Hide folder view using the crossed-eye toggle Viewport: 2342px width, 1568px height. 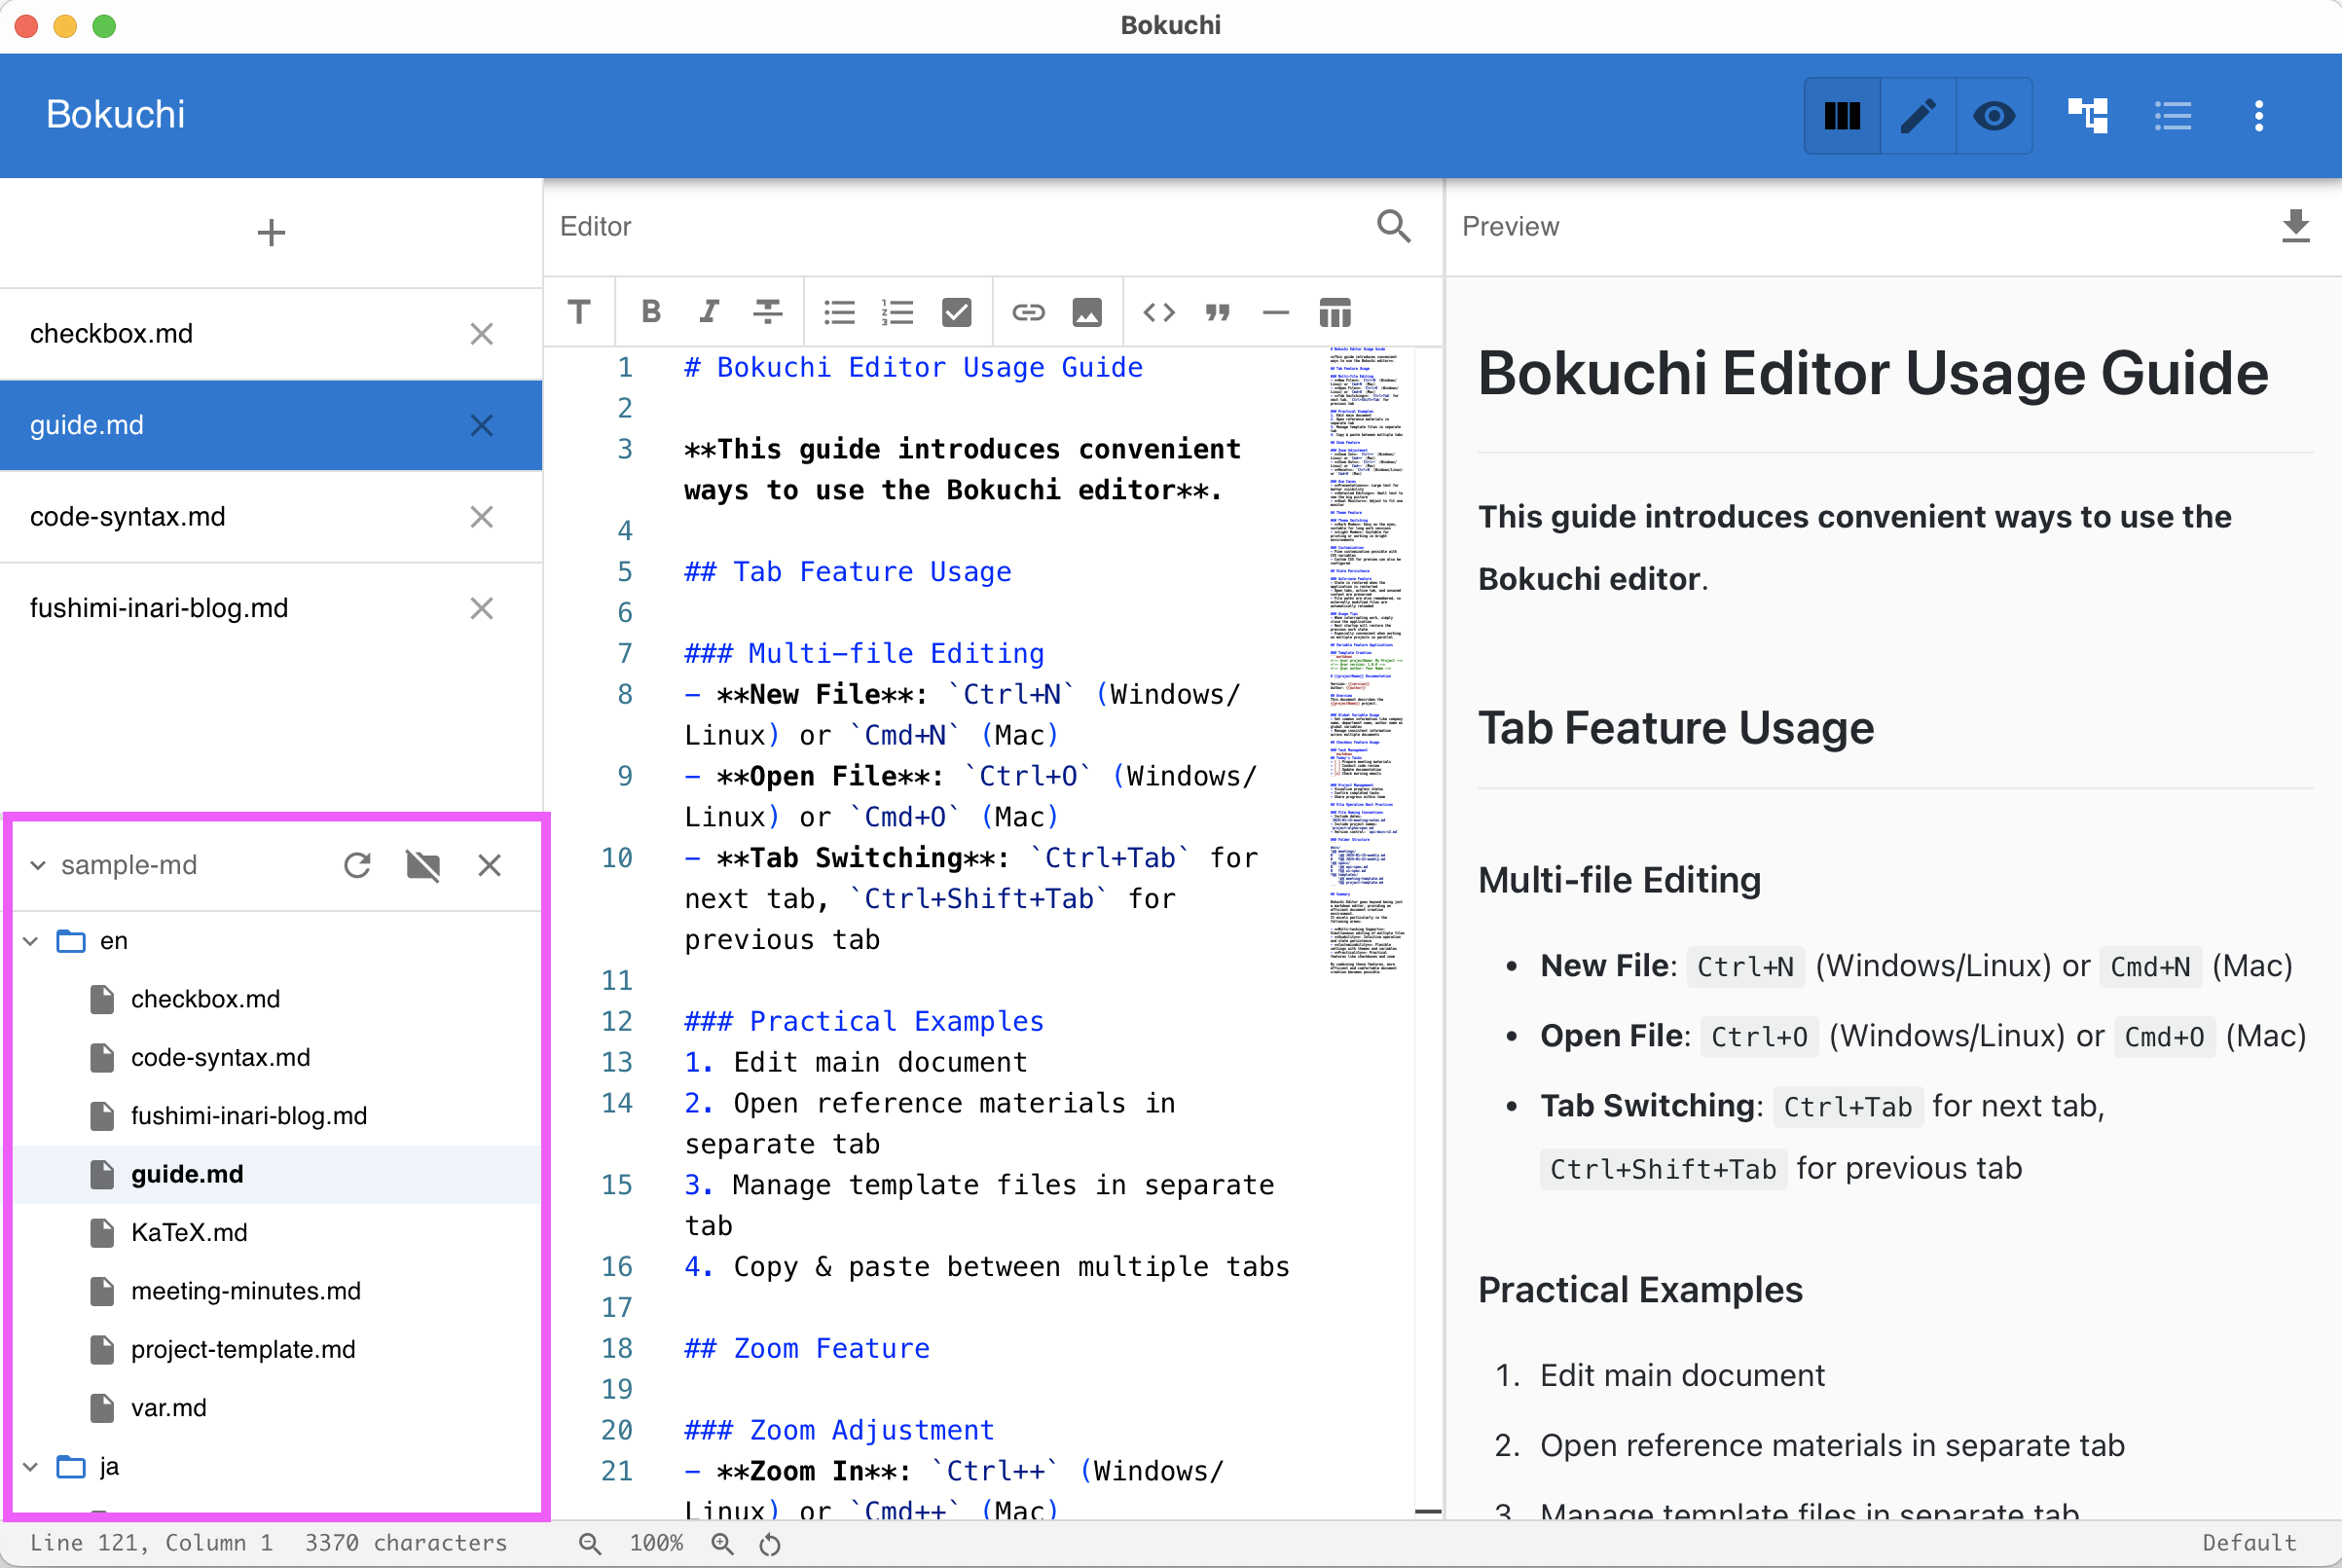coord(423,865)
